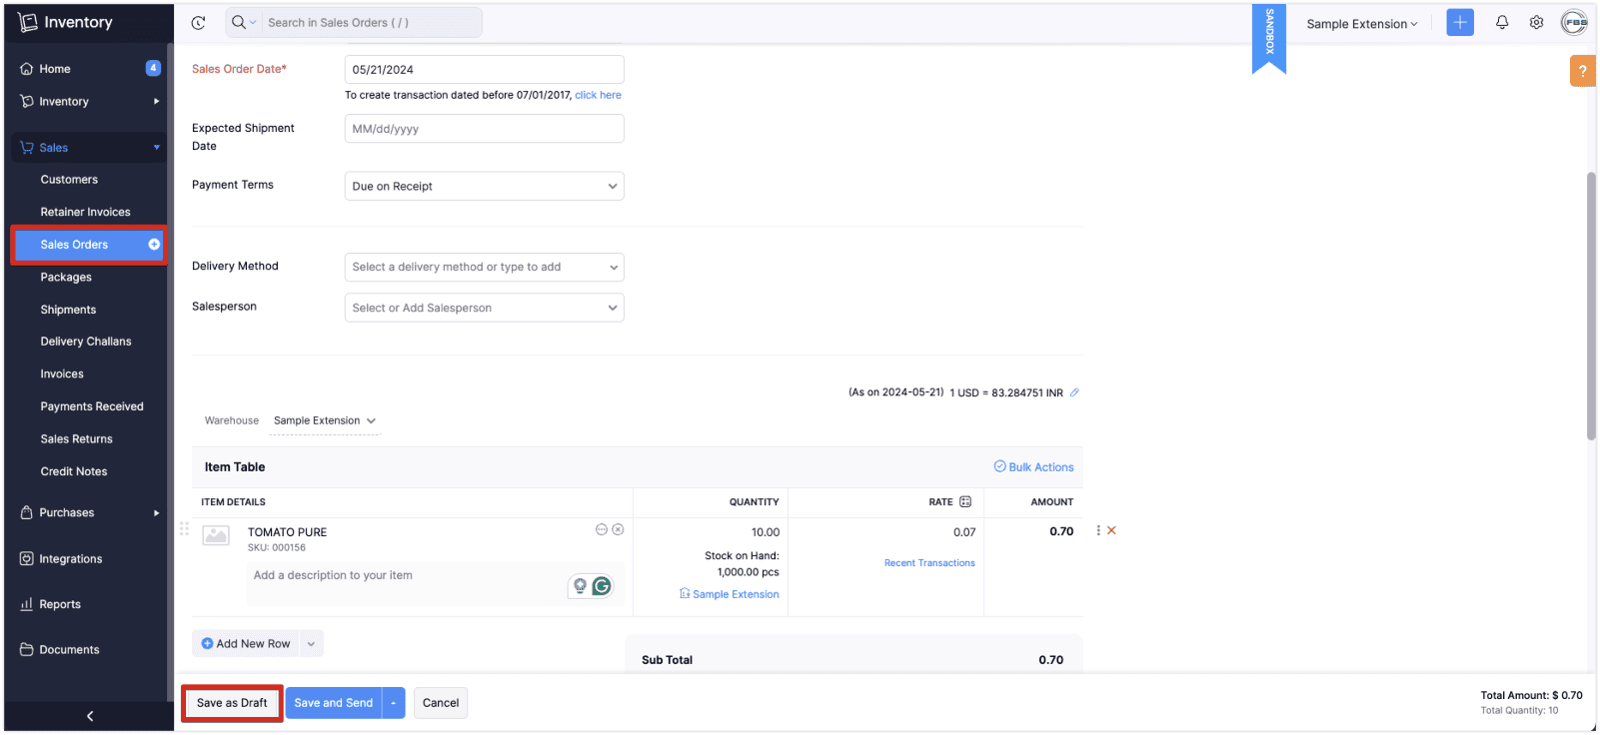Click the TOMATO PURE item image thumbnail
The height and width of the screenshot is (735, 1600).
pos(216,535)
